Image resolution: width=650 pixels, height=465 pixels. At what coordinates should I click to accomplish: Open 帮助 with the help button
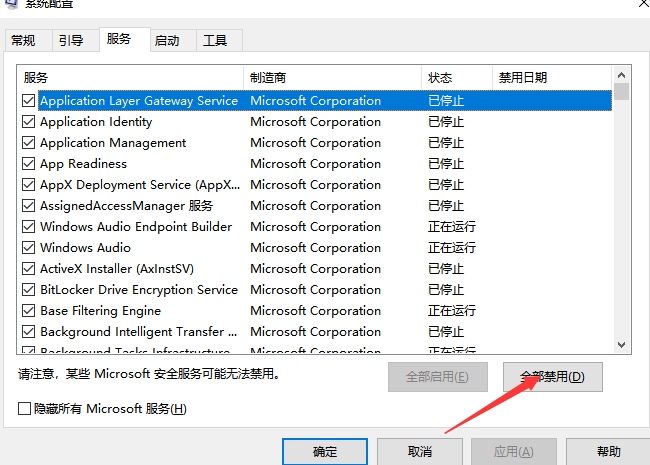coord(607,452)
